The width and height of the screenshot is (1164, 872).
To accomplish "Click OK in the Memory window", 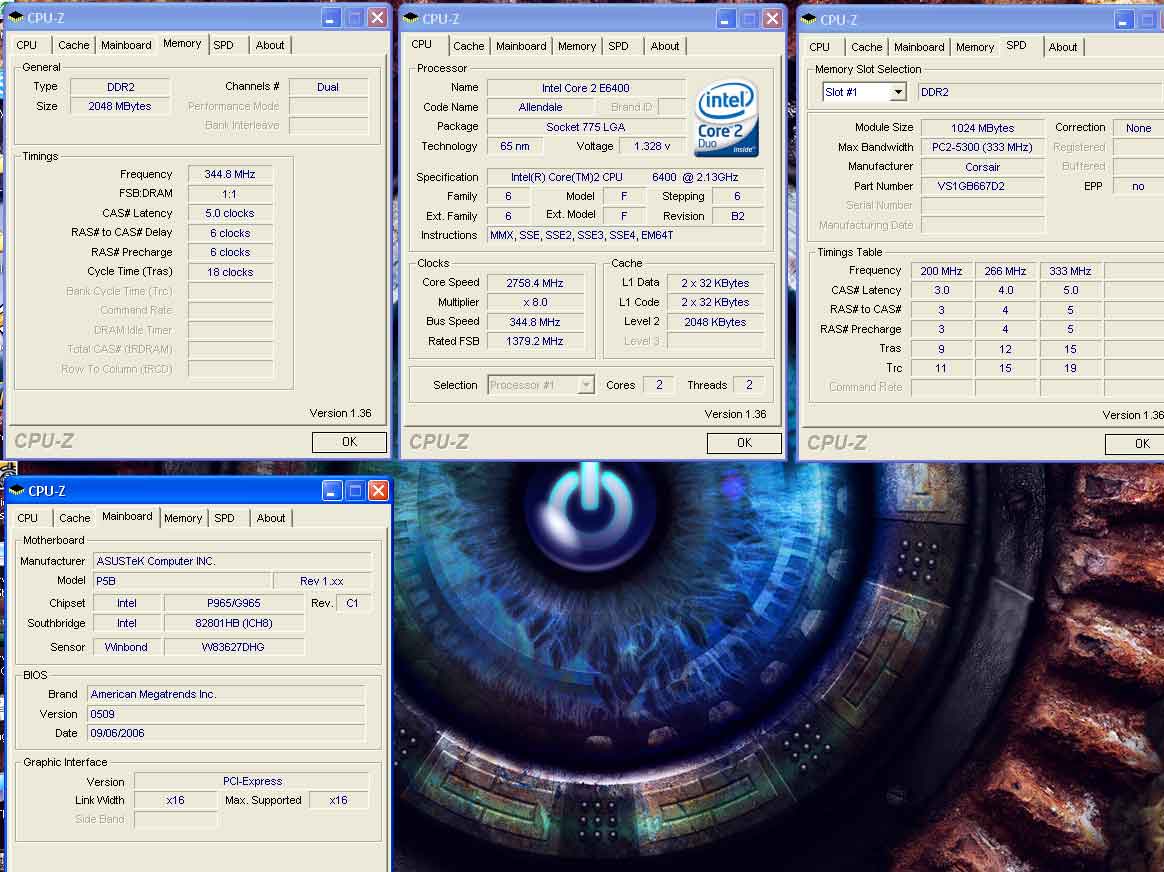I will click(350, 442).
